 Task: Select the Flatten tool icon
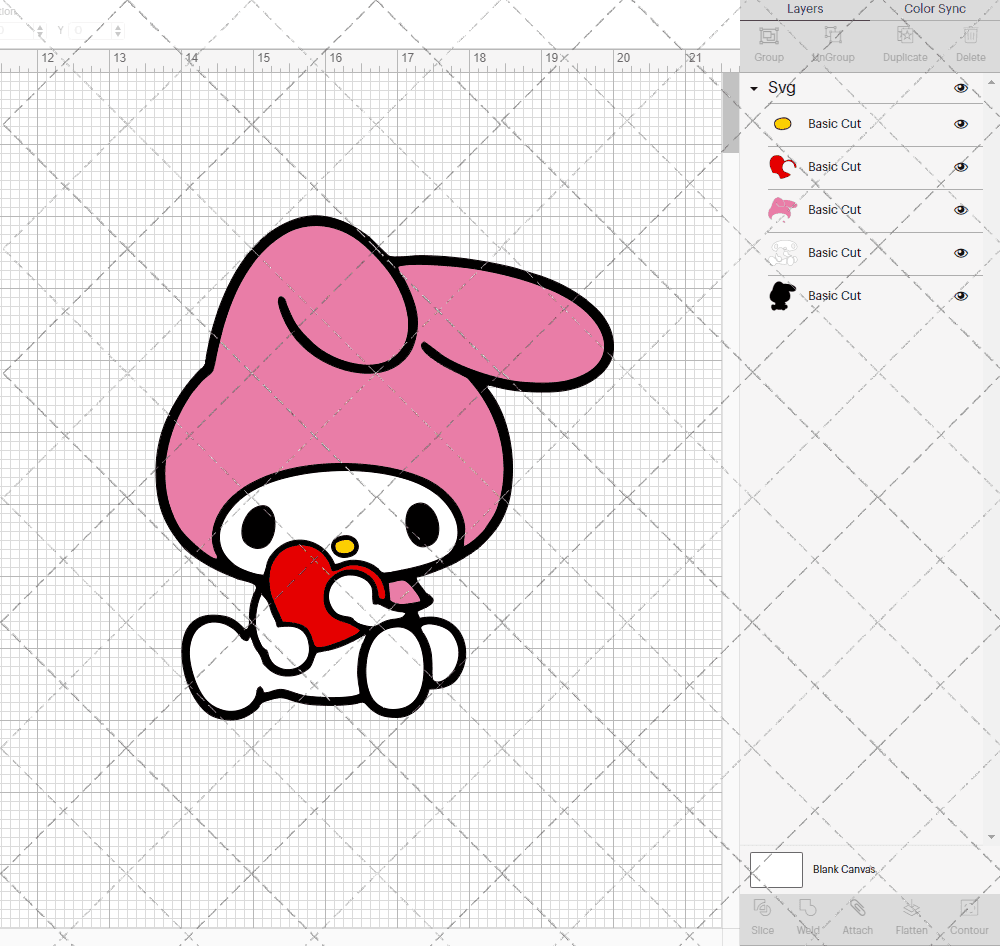911,908
